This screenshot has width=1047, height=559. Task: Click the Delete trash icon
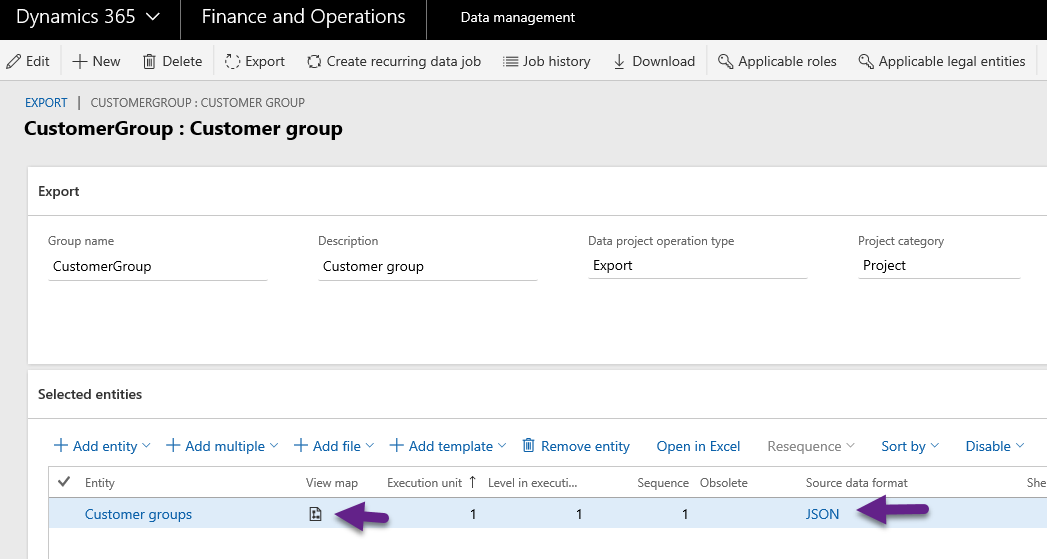[x=150, y=61]
